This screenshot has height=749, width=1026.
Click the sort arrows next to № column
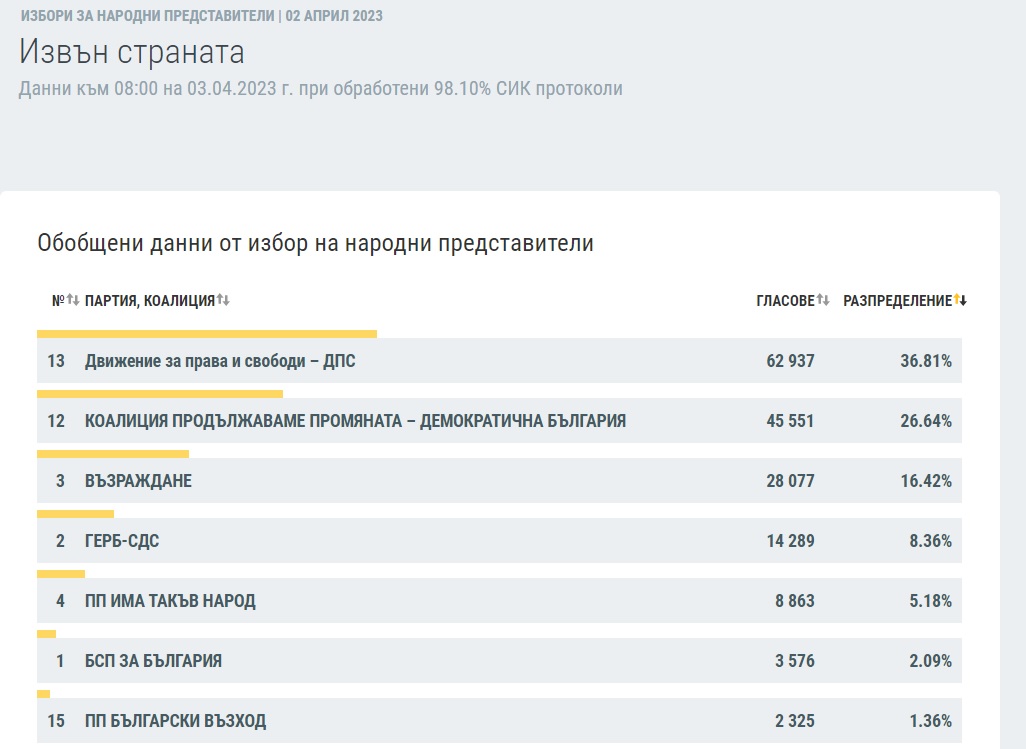click(x=72, y=300)
